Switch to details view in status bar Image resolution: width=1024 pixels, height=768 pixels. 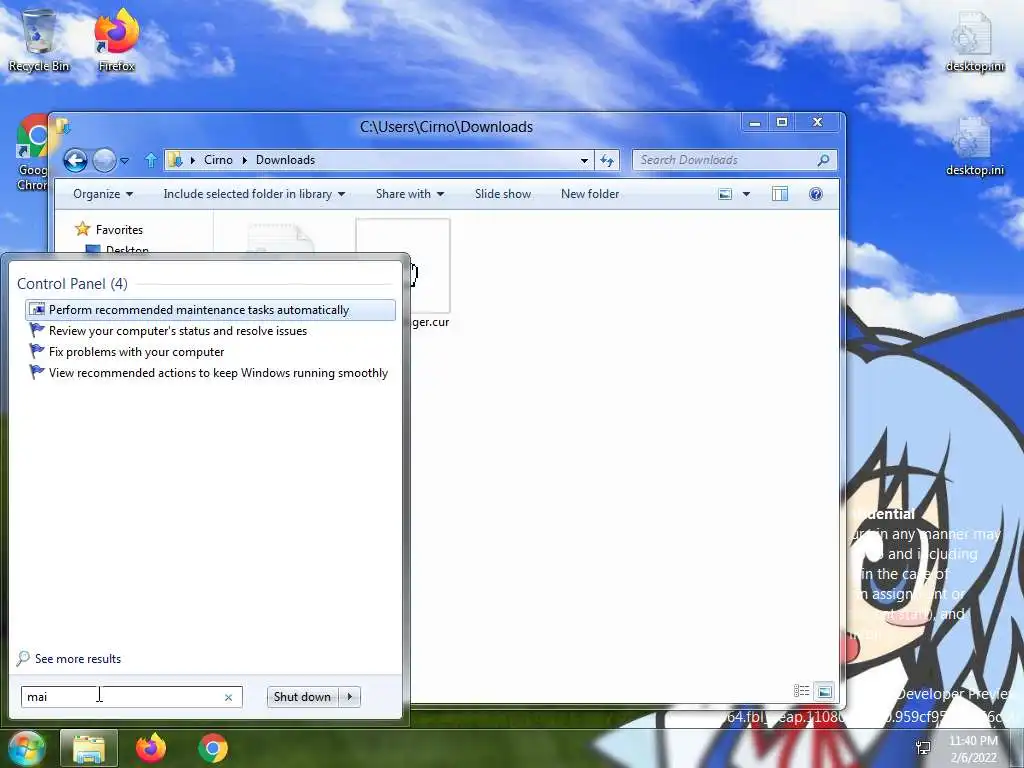tap(801, 691)
